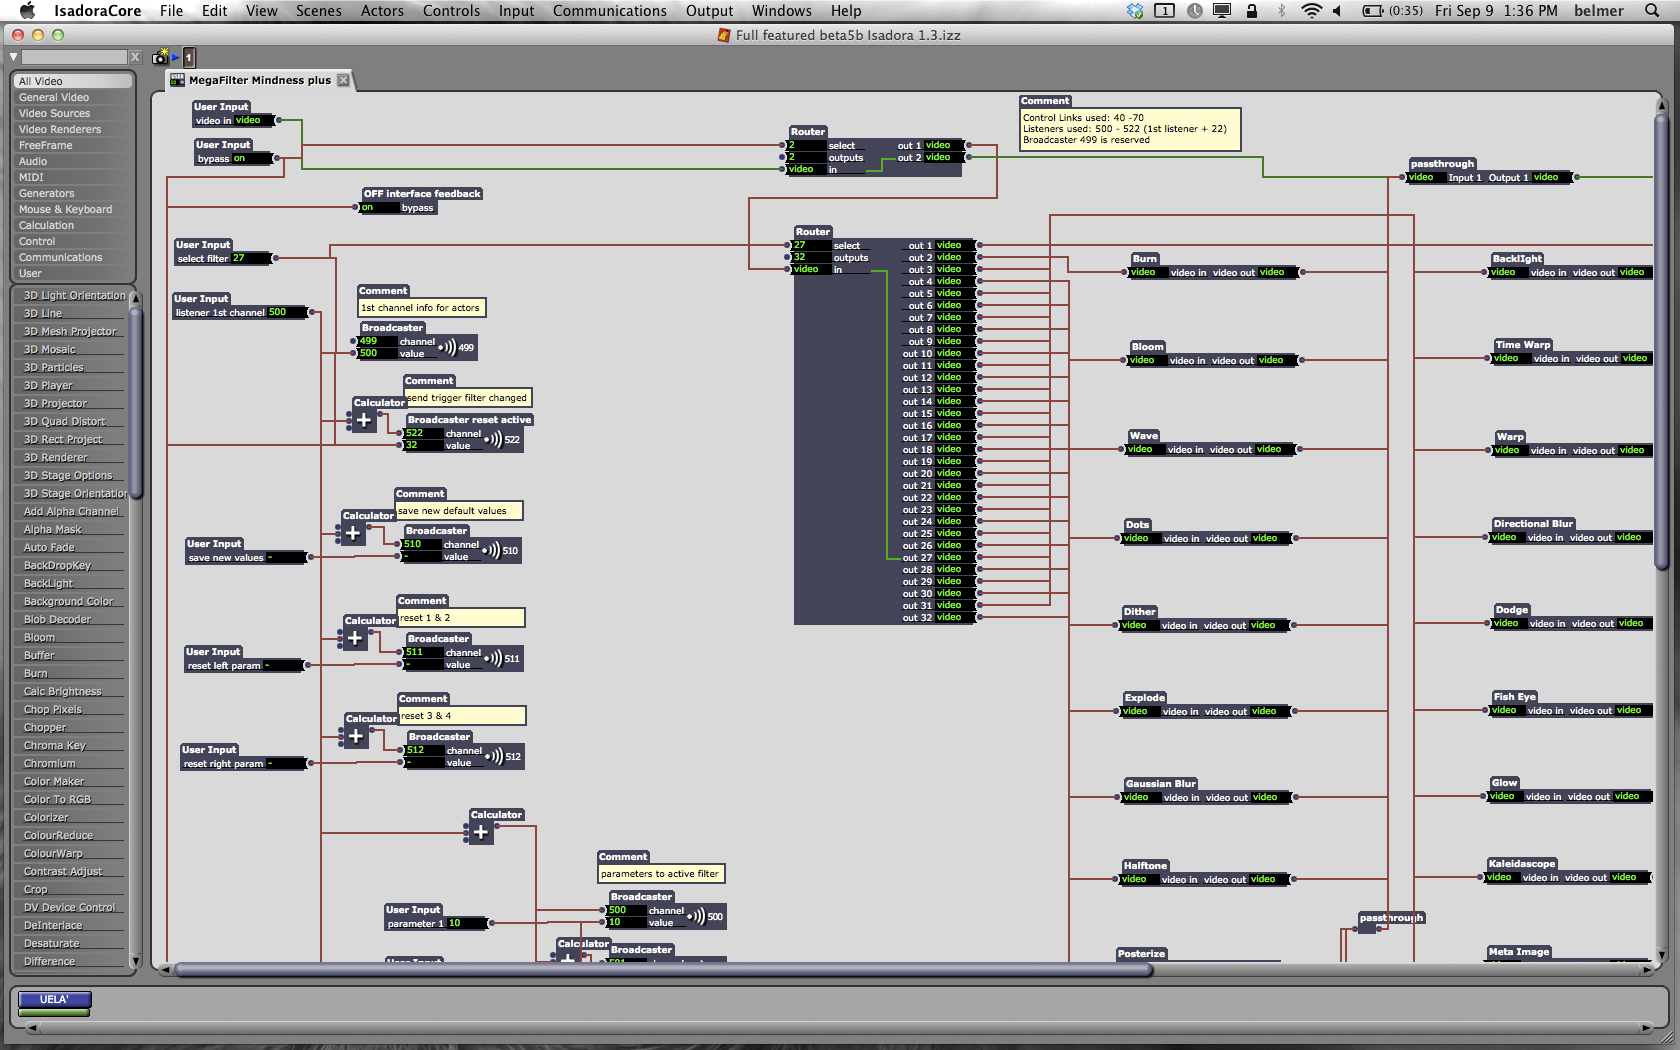Click Broadcaster 511 transmit icon
The image size is (1680, 1050).
[493, 658]
